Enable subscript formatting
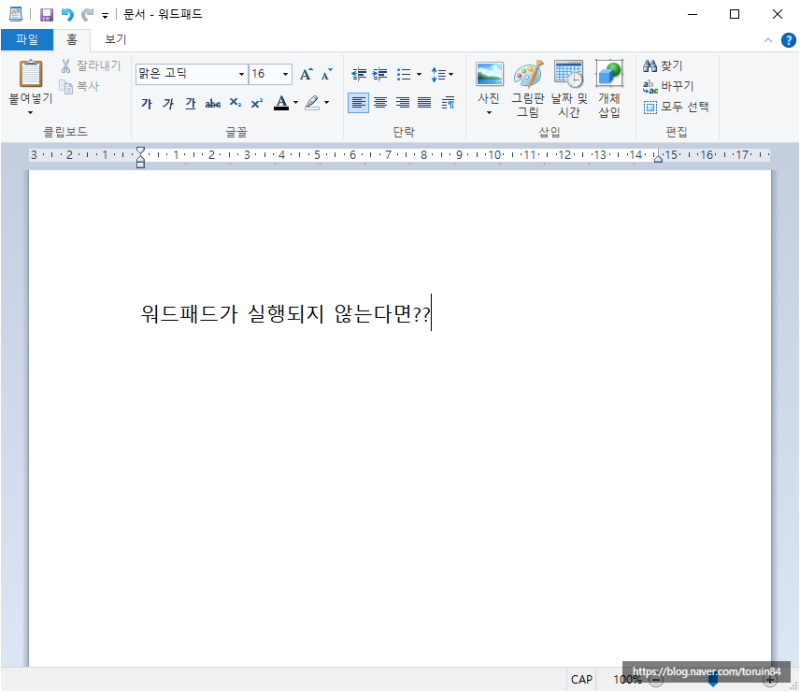800x692 pixels. [234, 103]
